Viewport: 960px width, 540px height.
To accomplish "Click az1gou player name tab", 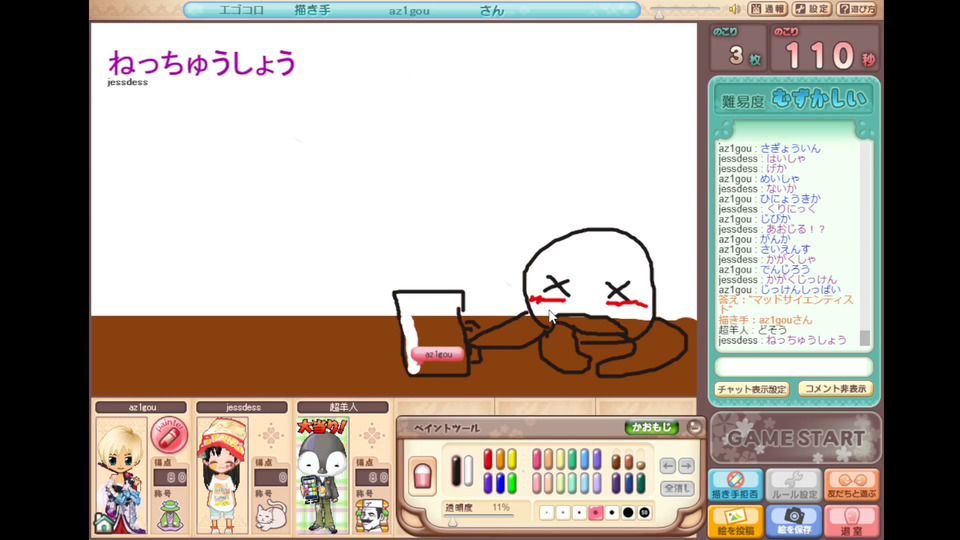I will (x=141, y=407).
